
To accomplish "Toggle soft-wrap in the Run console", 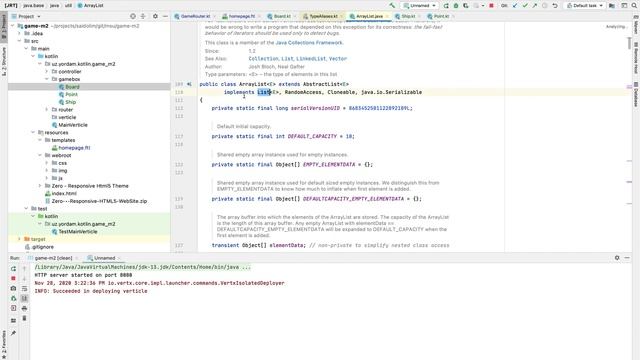I will (24, 289).
